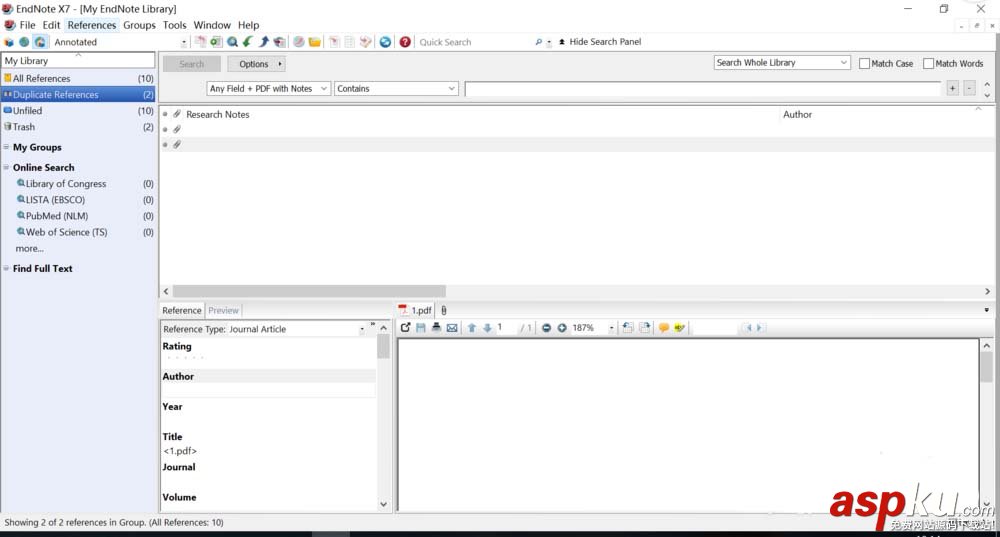
Task: Switch to Local Library Mode icon
Action: (x=9, y=42)
